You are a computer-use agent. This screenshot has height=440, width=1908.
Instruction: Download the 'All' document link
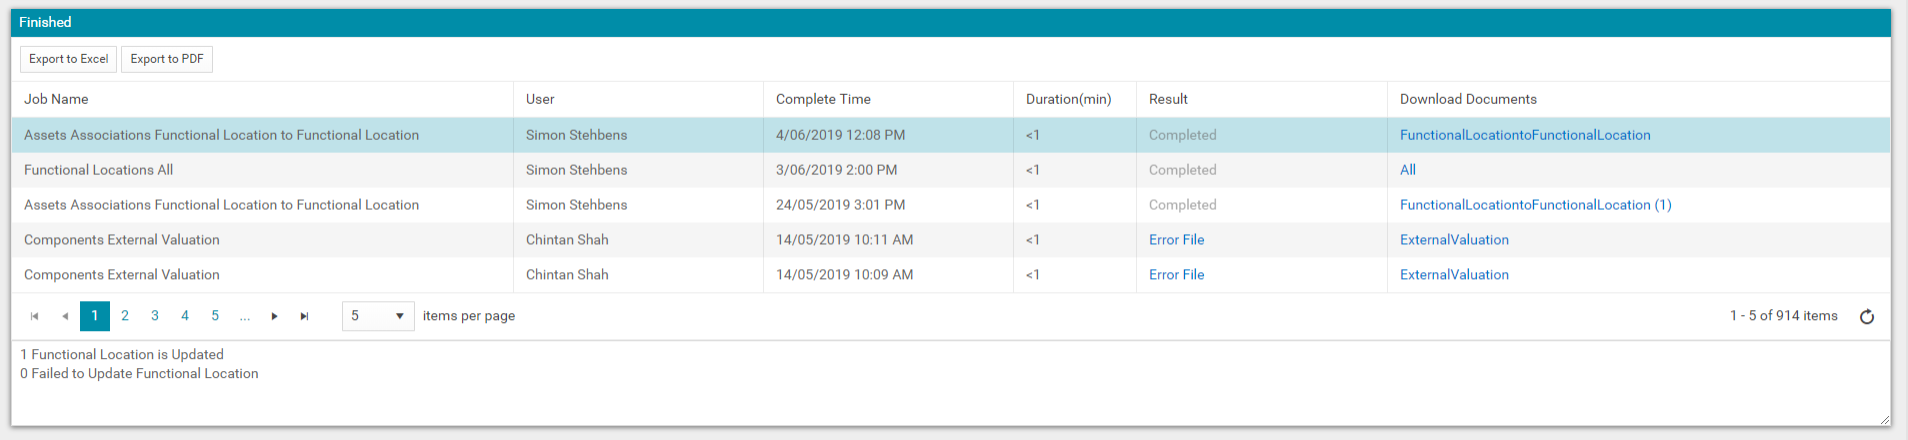(x=1408, y=170)
